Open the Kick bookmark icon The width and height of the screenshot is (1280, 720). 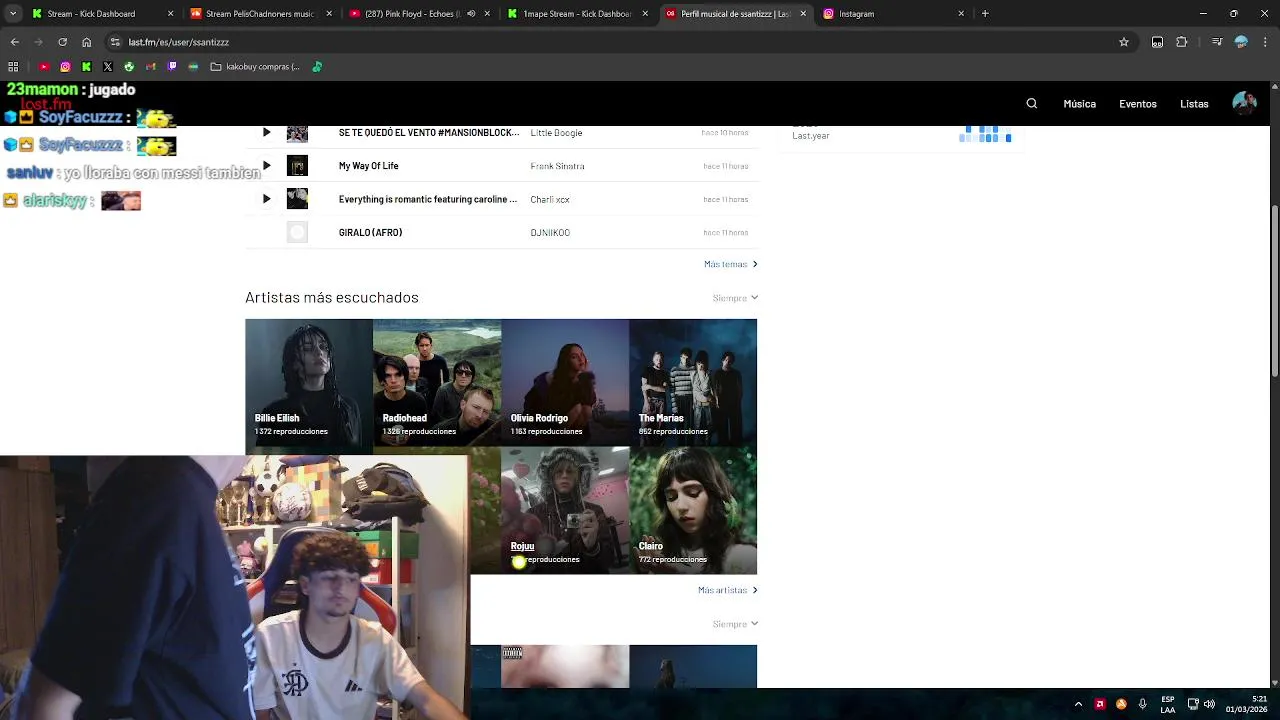pyautogui.click(x=86, y=67)
